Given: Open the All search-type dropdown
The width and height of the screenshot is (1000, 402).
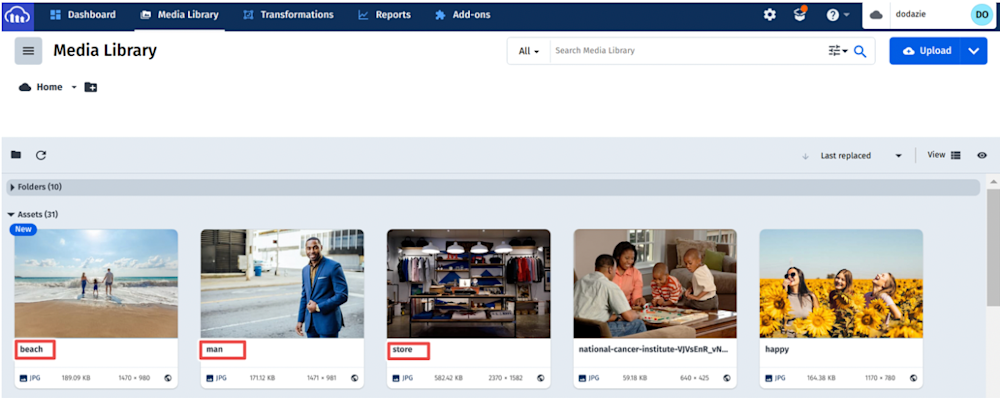Looking at the screenshot, I should pos(529,51).
